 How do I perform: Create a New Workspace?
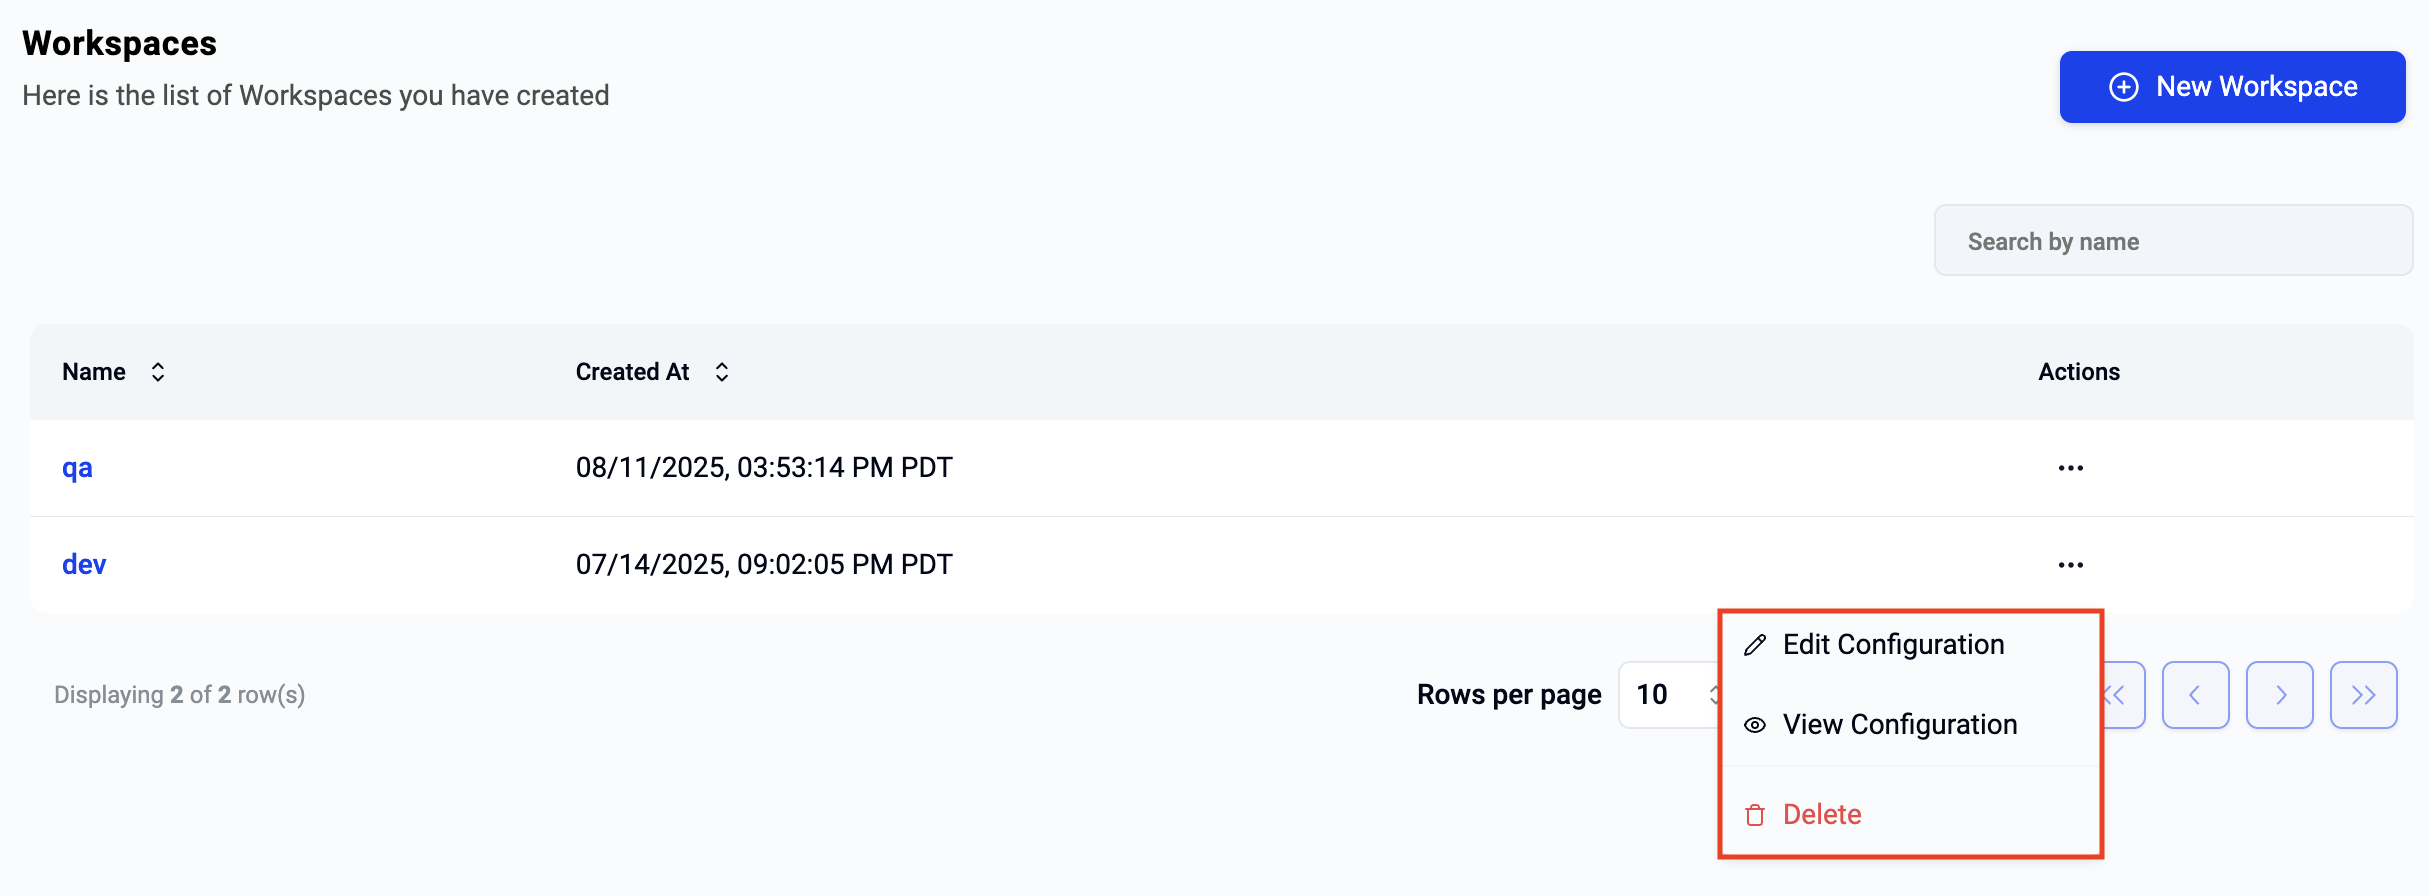coord(2232,87)
